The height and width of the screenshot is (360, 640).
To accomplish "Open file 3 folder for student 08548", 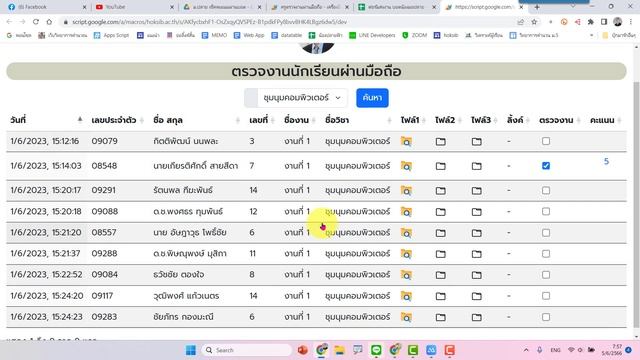I will pos(476,166).
